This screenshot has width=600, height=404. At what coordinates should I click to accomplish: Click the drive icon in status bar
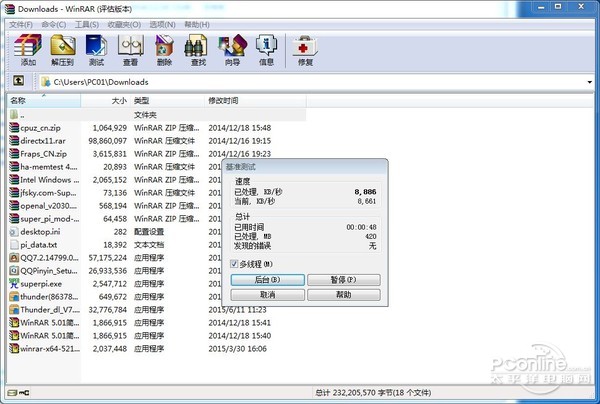(12, 393)
